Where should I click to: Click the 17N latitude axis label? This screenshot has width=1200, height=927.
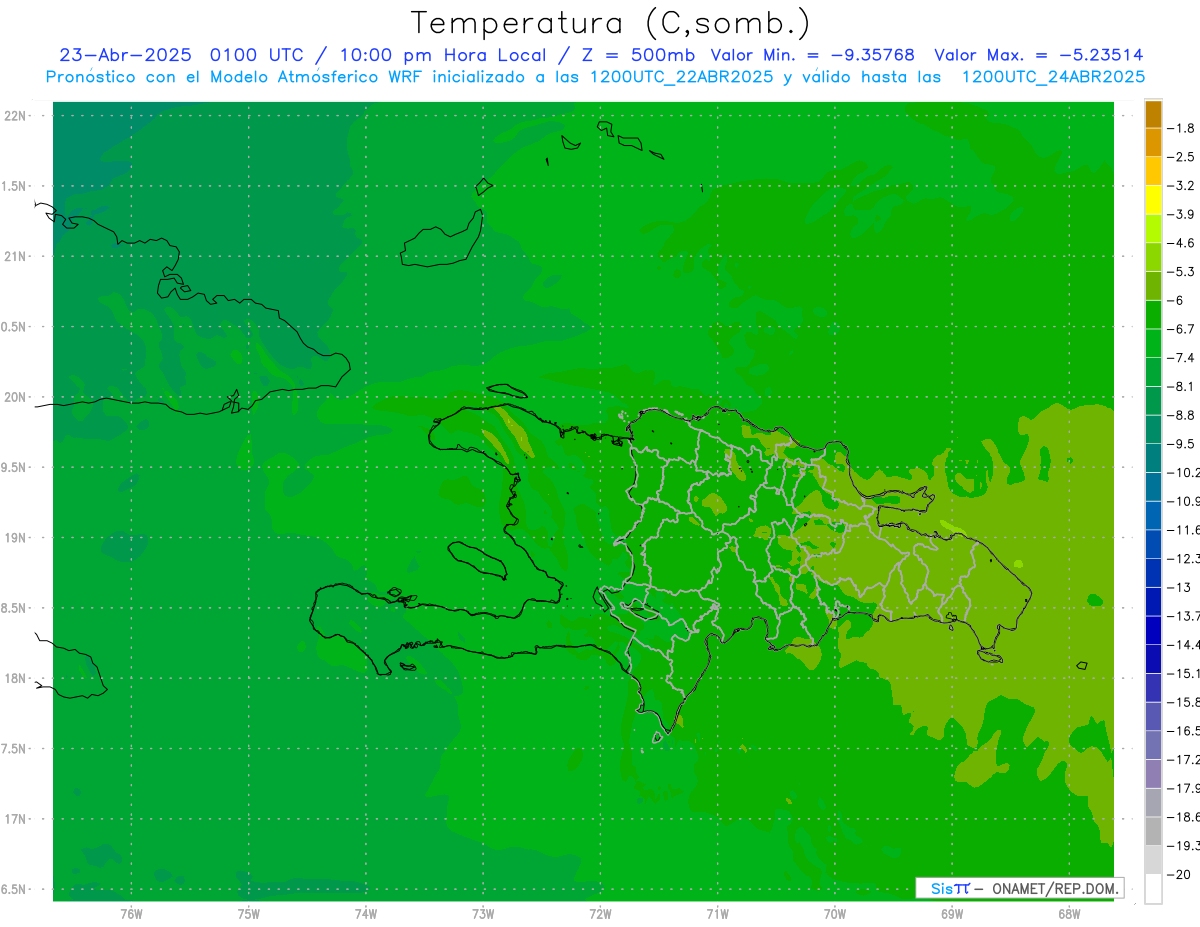click(x=15, y=819)
